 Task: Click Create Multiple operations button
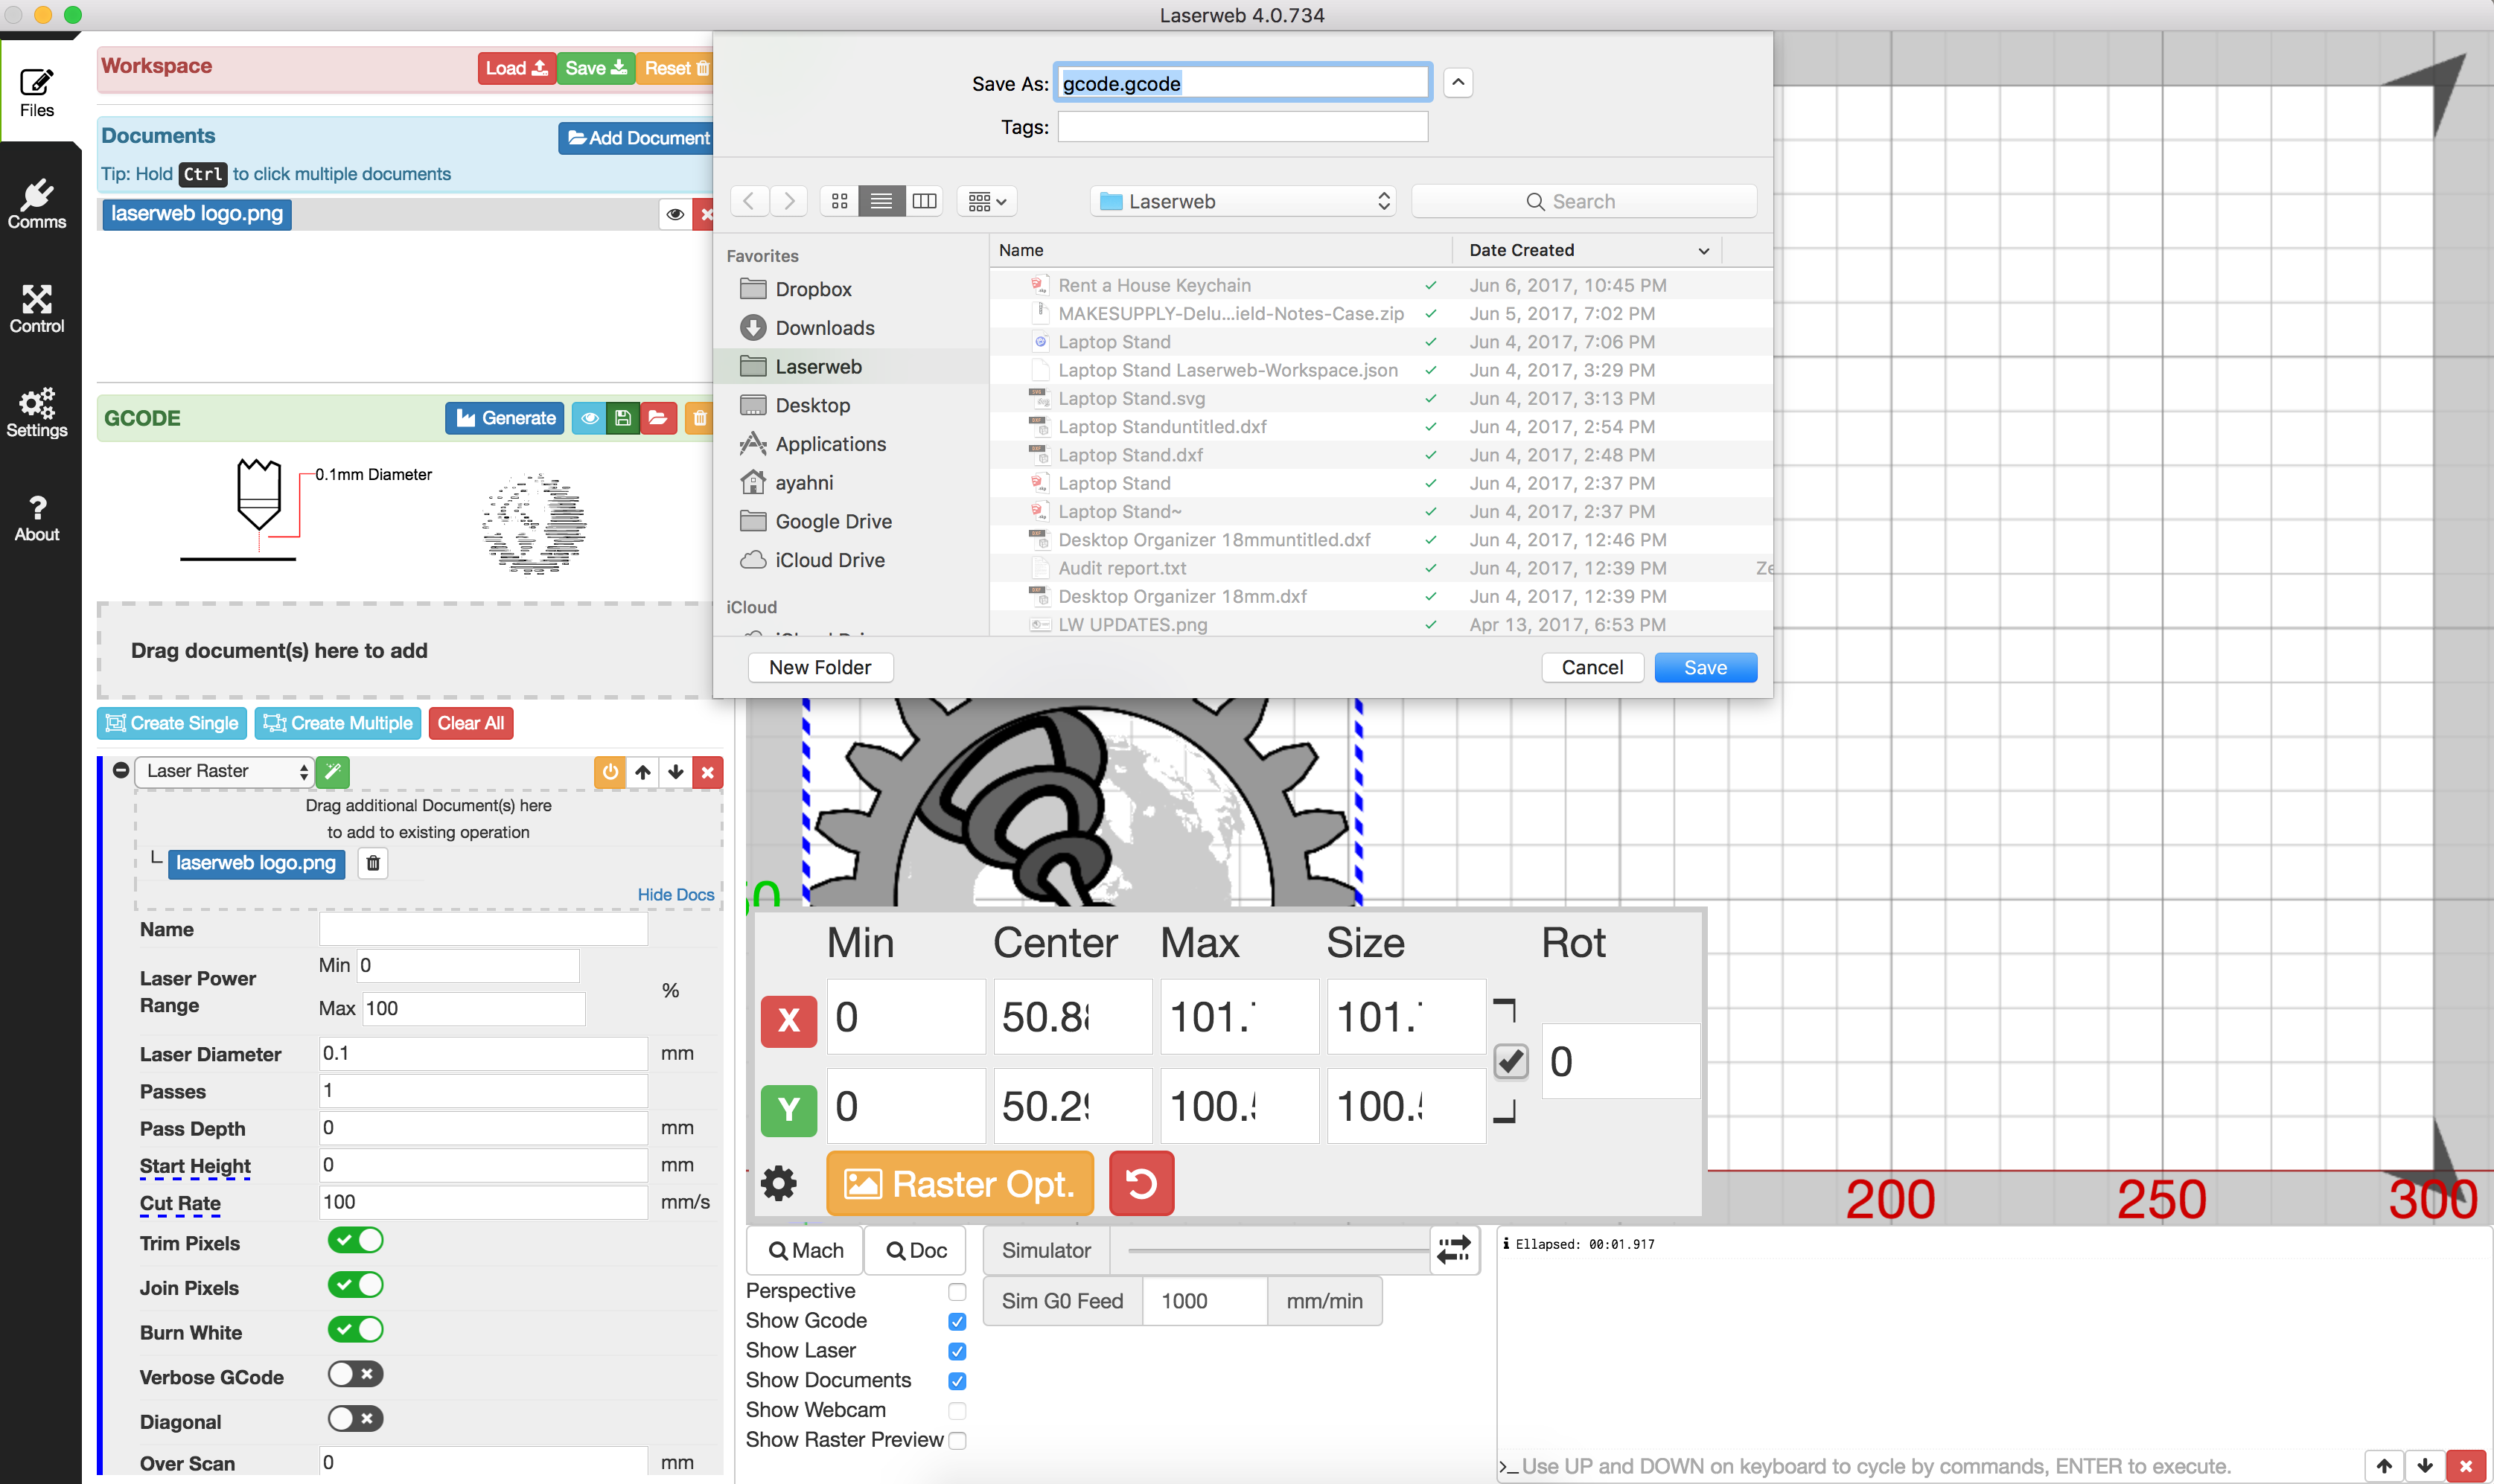pyautogui.click(x=338, y=723)
